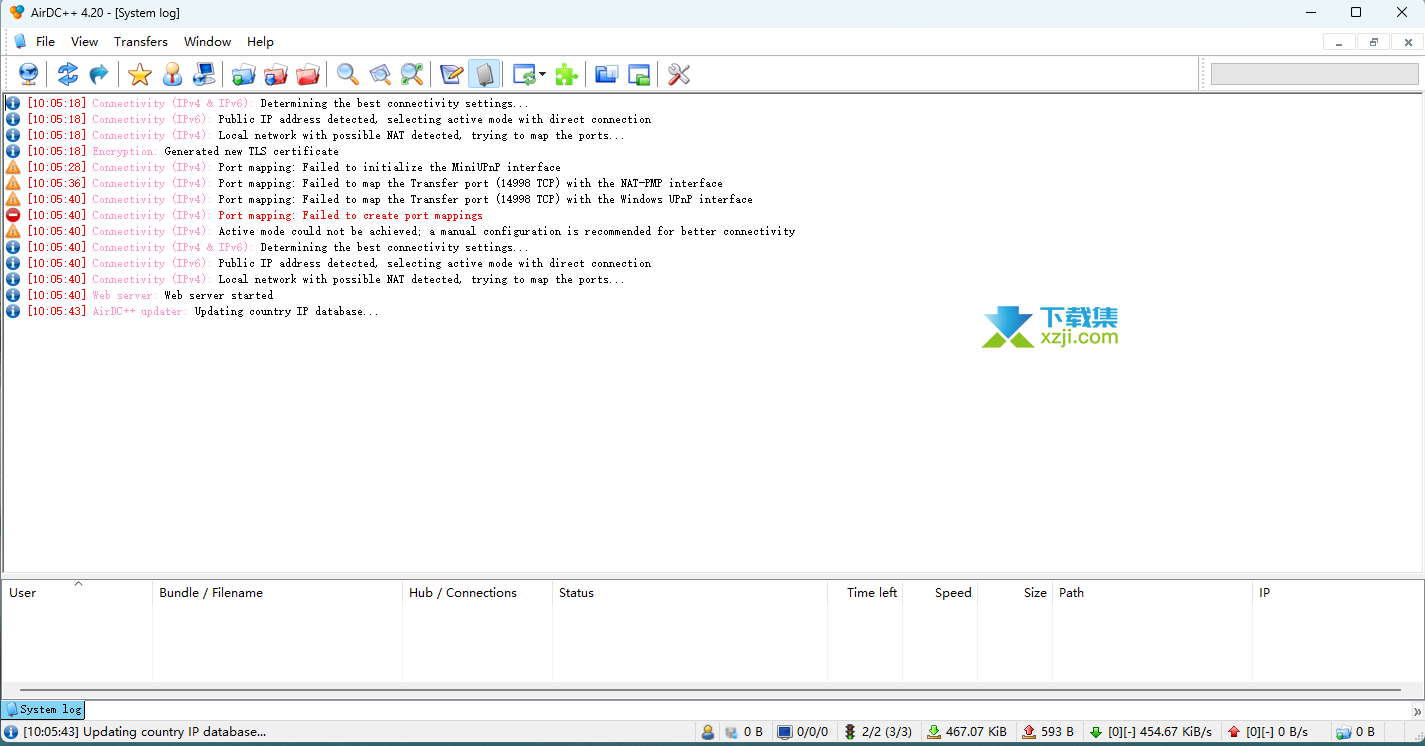The image size is (1425, 746).
Task: Open the Download Queue via blue folder icon
Action: pos(243,74)
